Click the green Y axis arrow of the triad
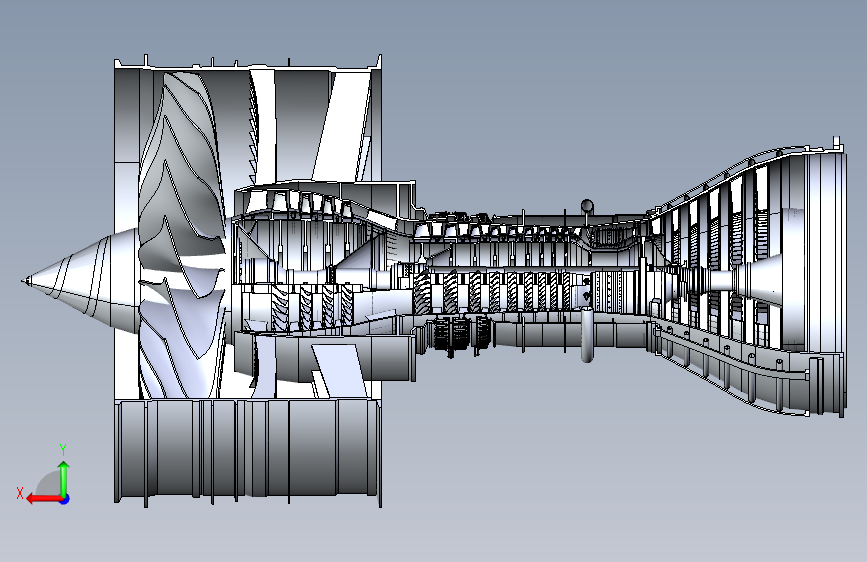 64,479
